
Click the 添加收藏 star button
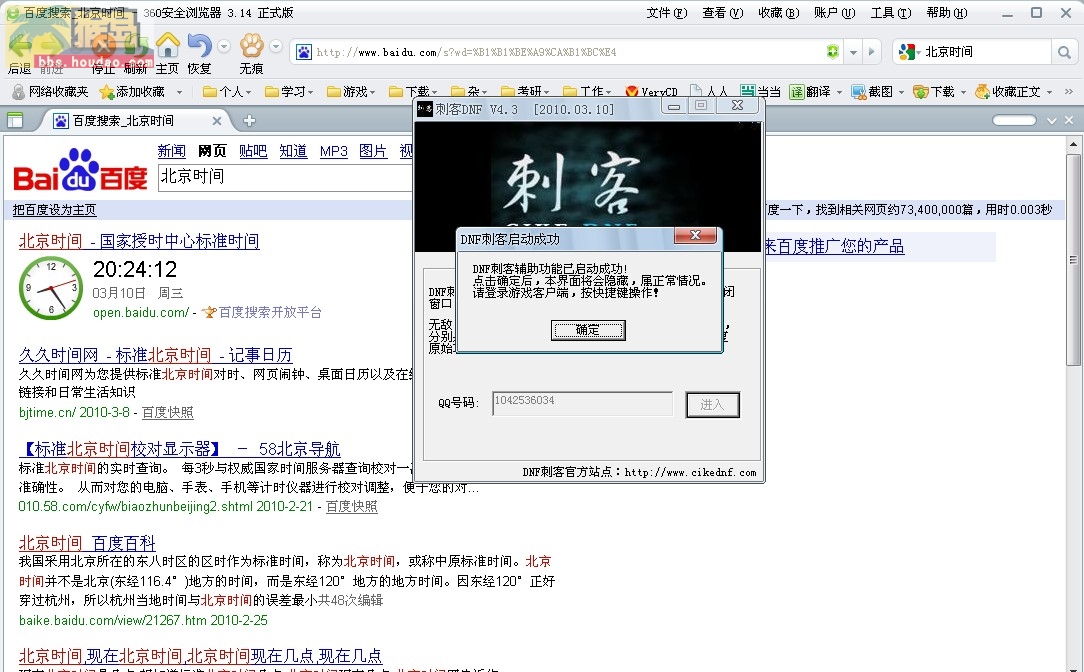click(132, 91)
